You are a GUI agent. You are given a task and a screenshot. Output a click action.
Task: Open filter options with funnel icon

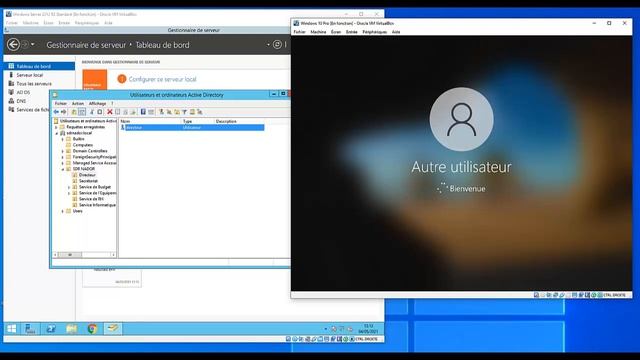184,112
